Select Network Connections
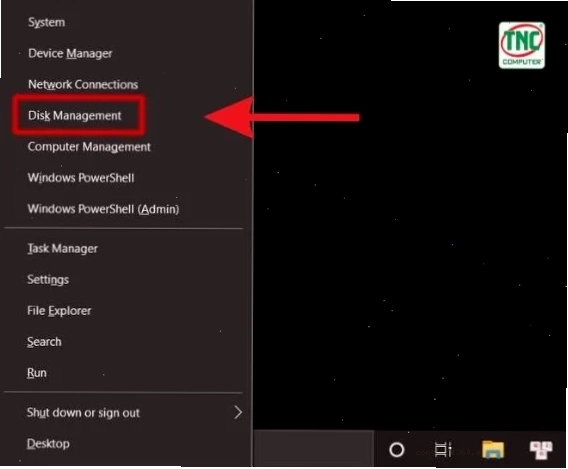The image size is (568, 469). (83, 84)
